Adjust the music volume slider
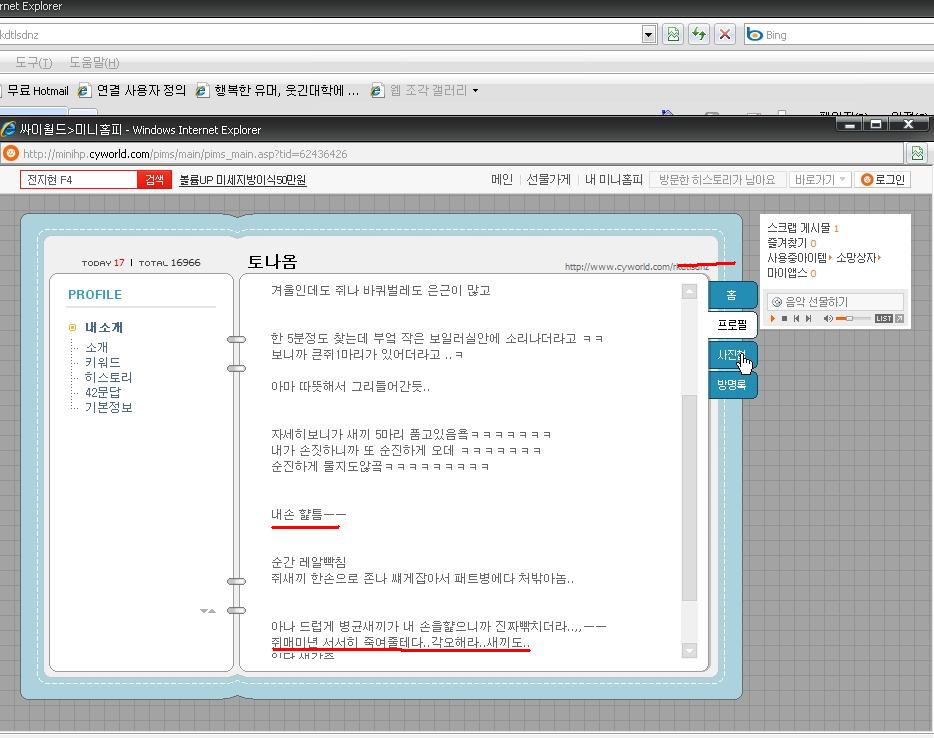This screenshot has height=738, width=934. tap(852, 319)
